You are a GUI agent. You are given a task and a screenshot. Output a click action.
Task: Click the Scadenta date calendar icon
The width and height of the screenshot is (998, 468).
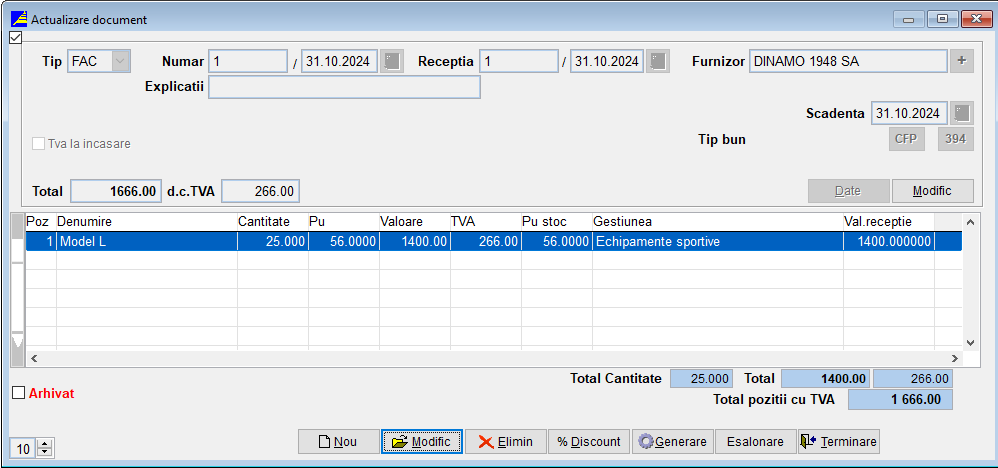pos(962,113)
